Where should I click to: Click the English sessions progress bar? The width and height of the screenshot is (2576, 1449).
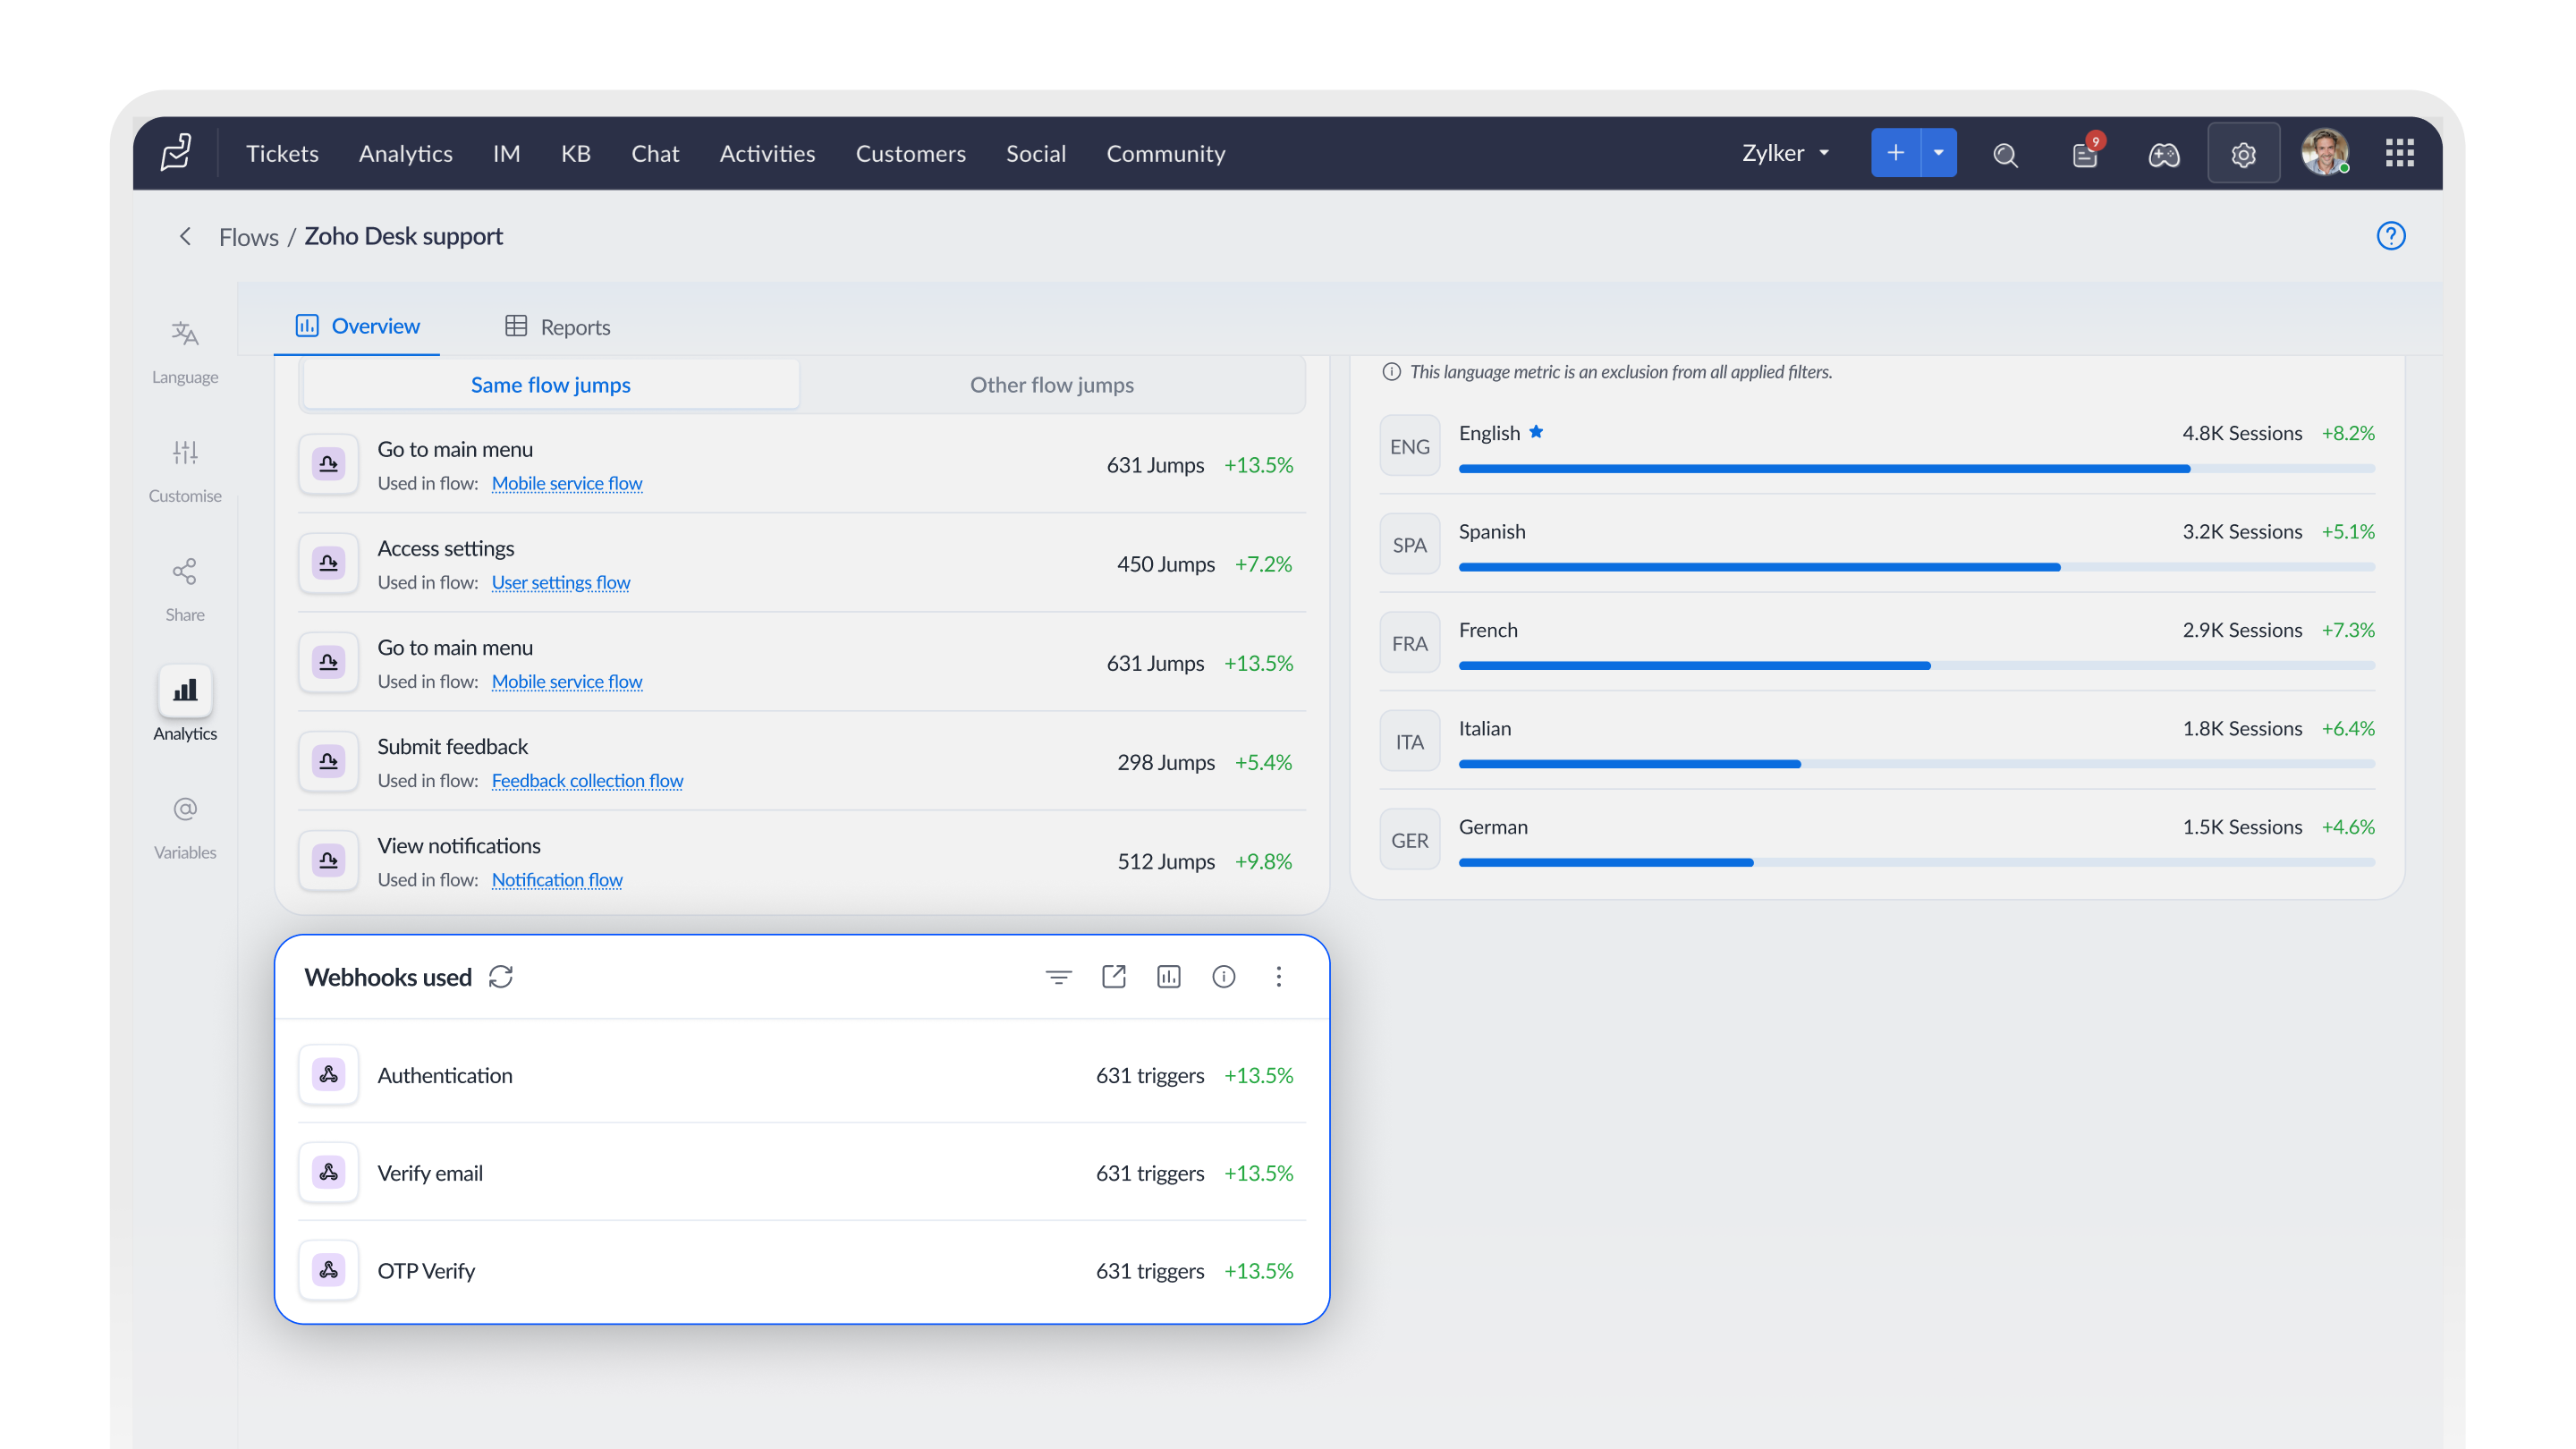click(1916, 468)
